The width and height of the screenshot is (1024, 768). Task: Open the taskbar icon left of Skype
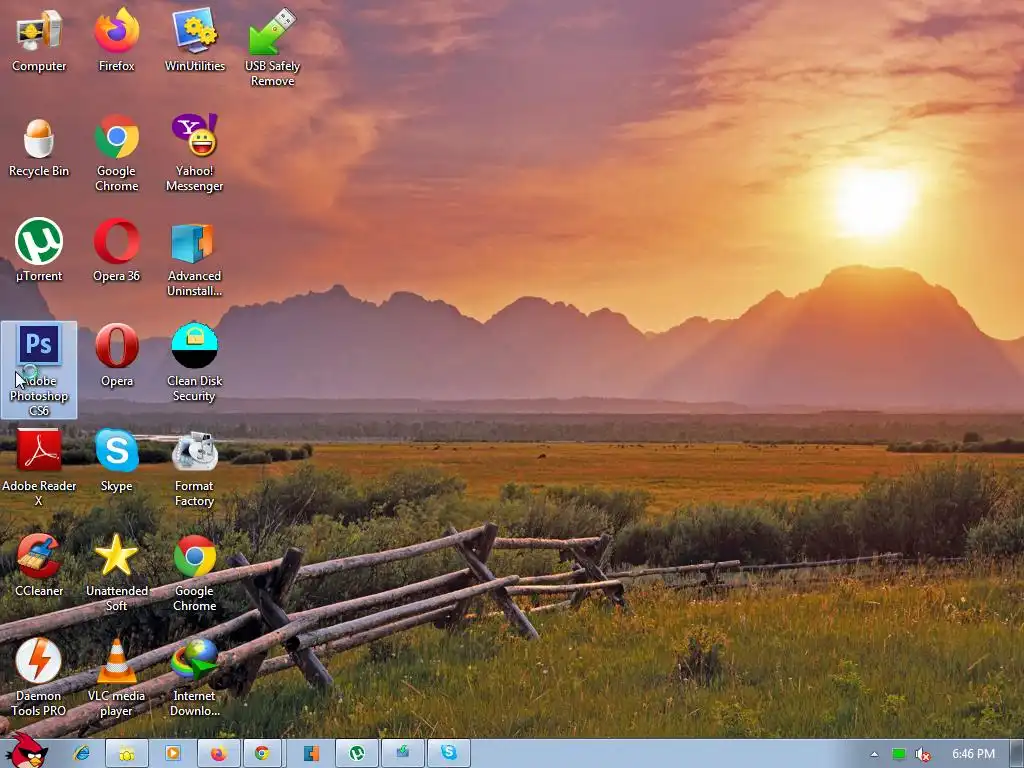(x=402, y=754)
